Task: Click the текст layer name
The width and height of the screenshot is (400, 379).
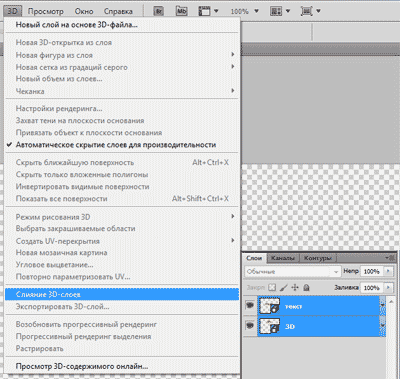Action: point(293,306)
